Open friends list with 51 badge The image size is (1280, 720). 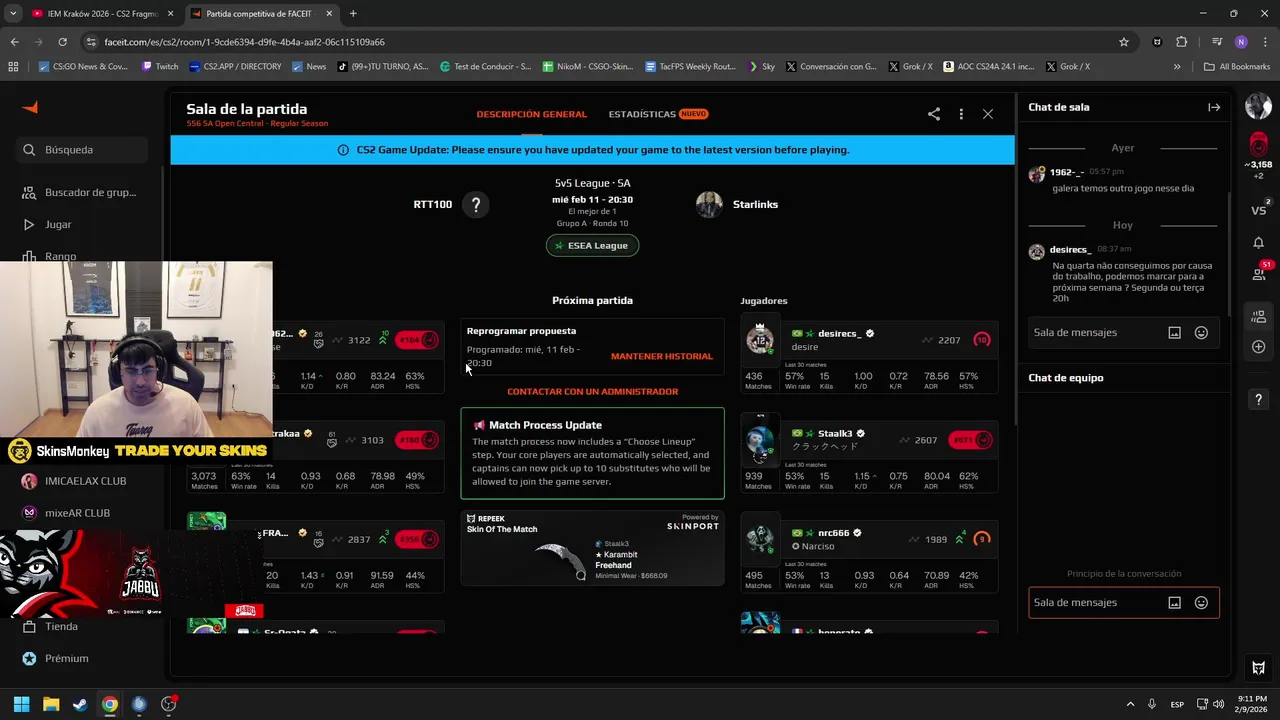click(1259, 273)
